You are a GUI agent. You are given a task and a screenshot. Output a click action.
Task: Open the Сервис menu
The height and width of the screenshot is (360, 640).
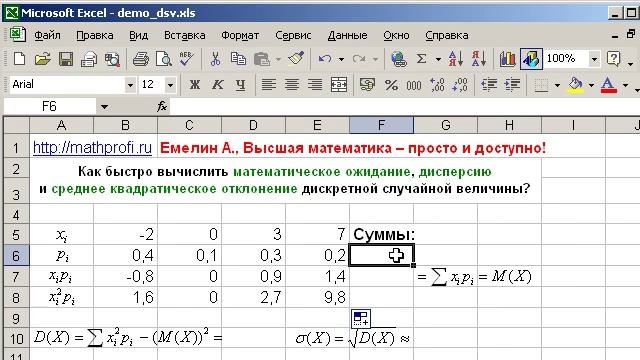pyautogui.click(x=293, y=36)
